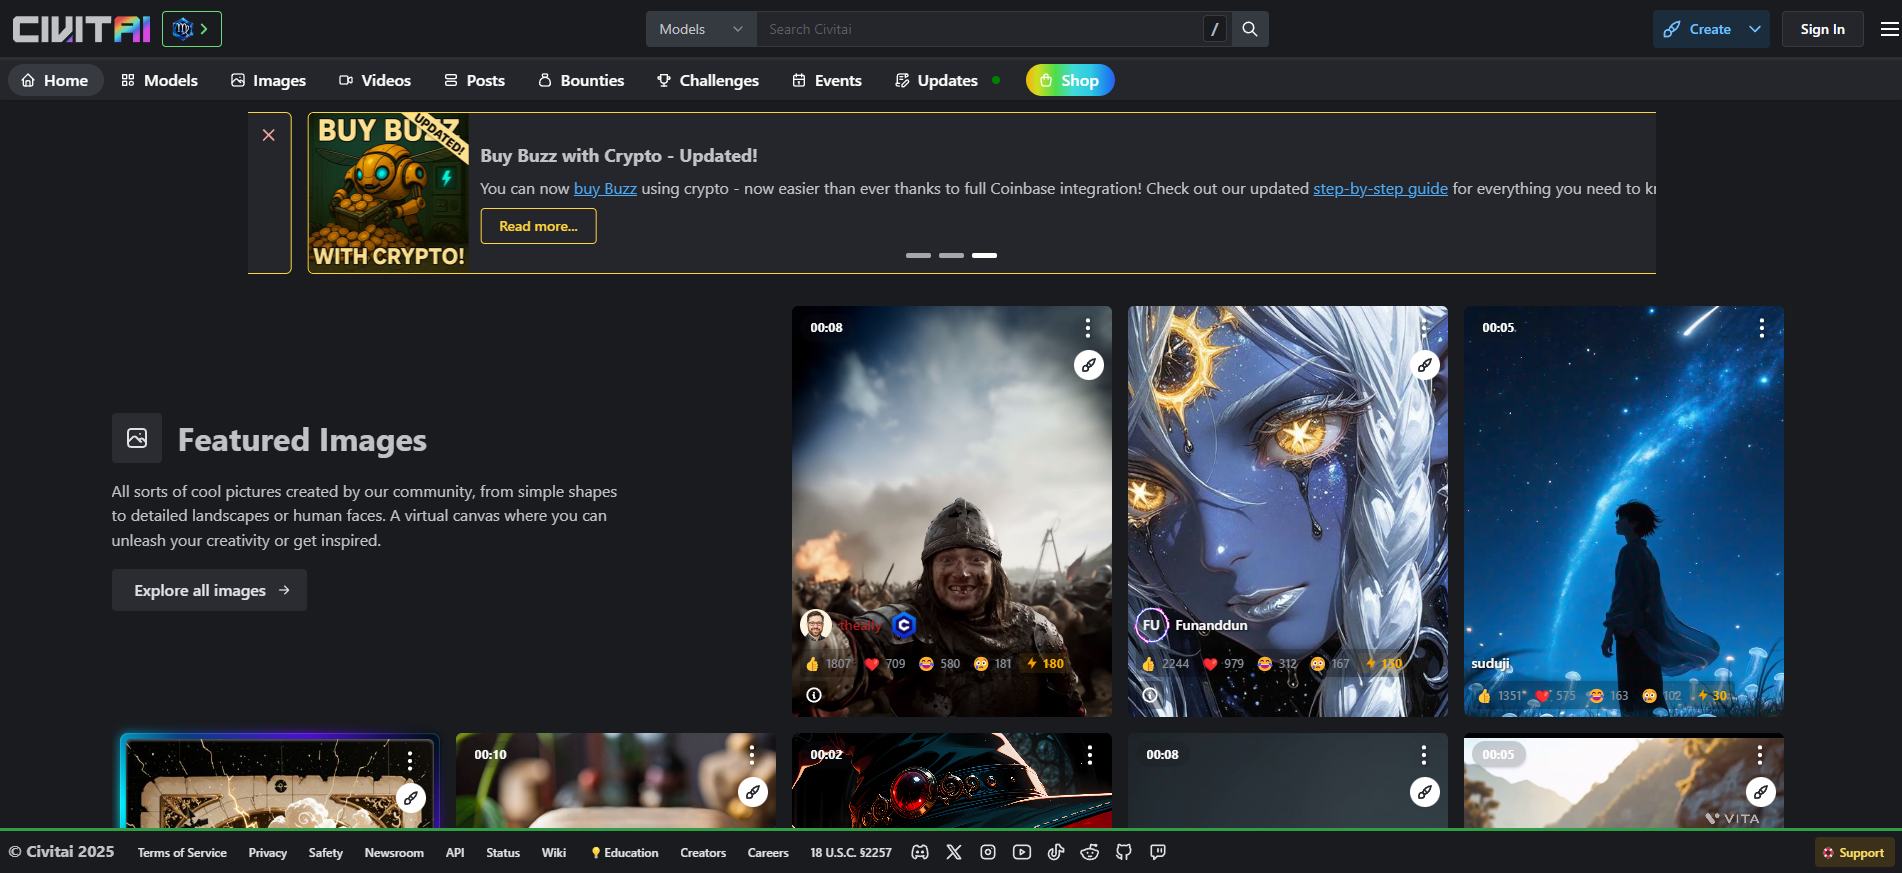Click thumbs up reaction 1351 on suduji card
The height and width of the screenshot is (873, 1902).
(x=1501, y=696)
